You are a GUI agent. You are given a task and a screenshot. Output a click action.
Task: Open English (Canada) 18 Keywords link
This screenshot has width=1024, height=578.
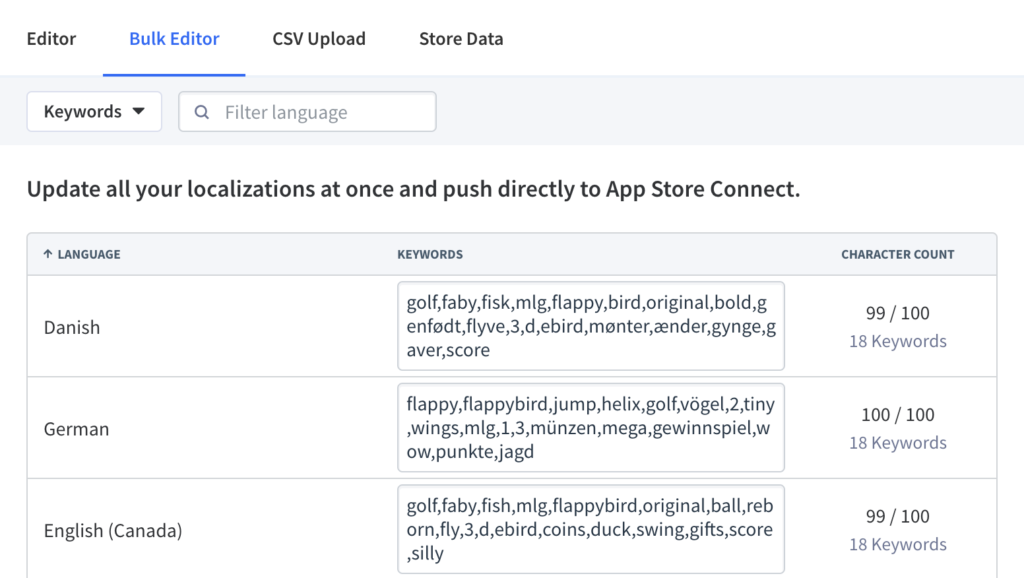coord(897,544)
